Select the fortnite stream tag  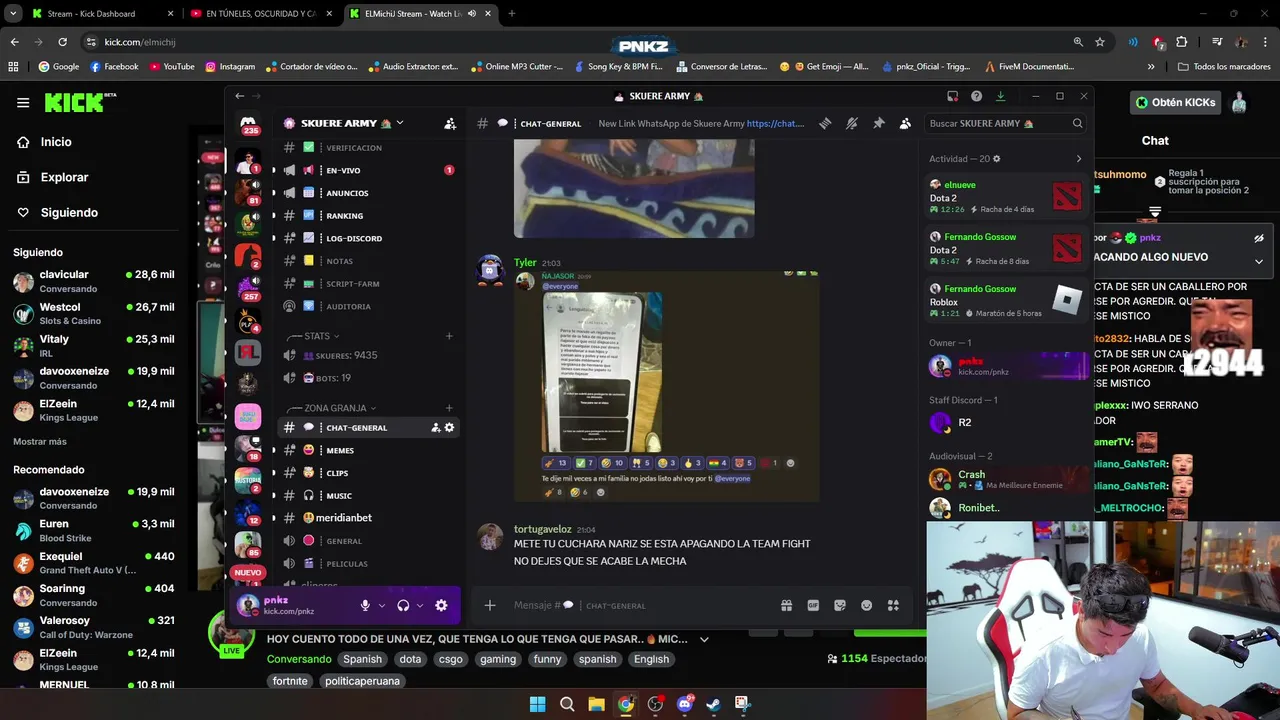pyautogui.click(x=290, y=681)
